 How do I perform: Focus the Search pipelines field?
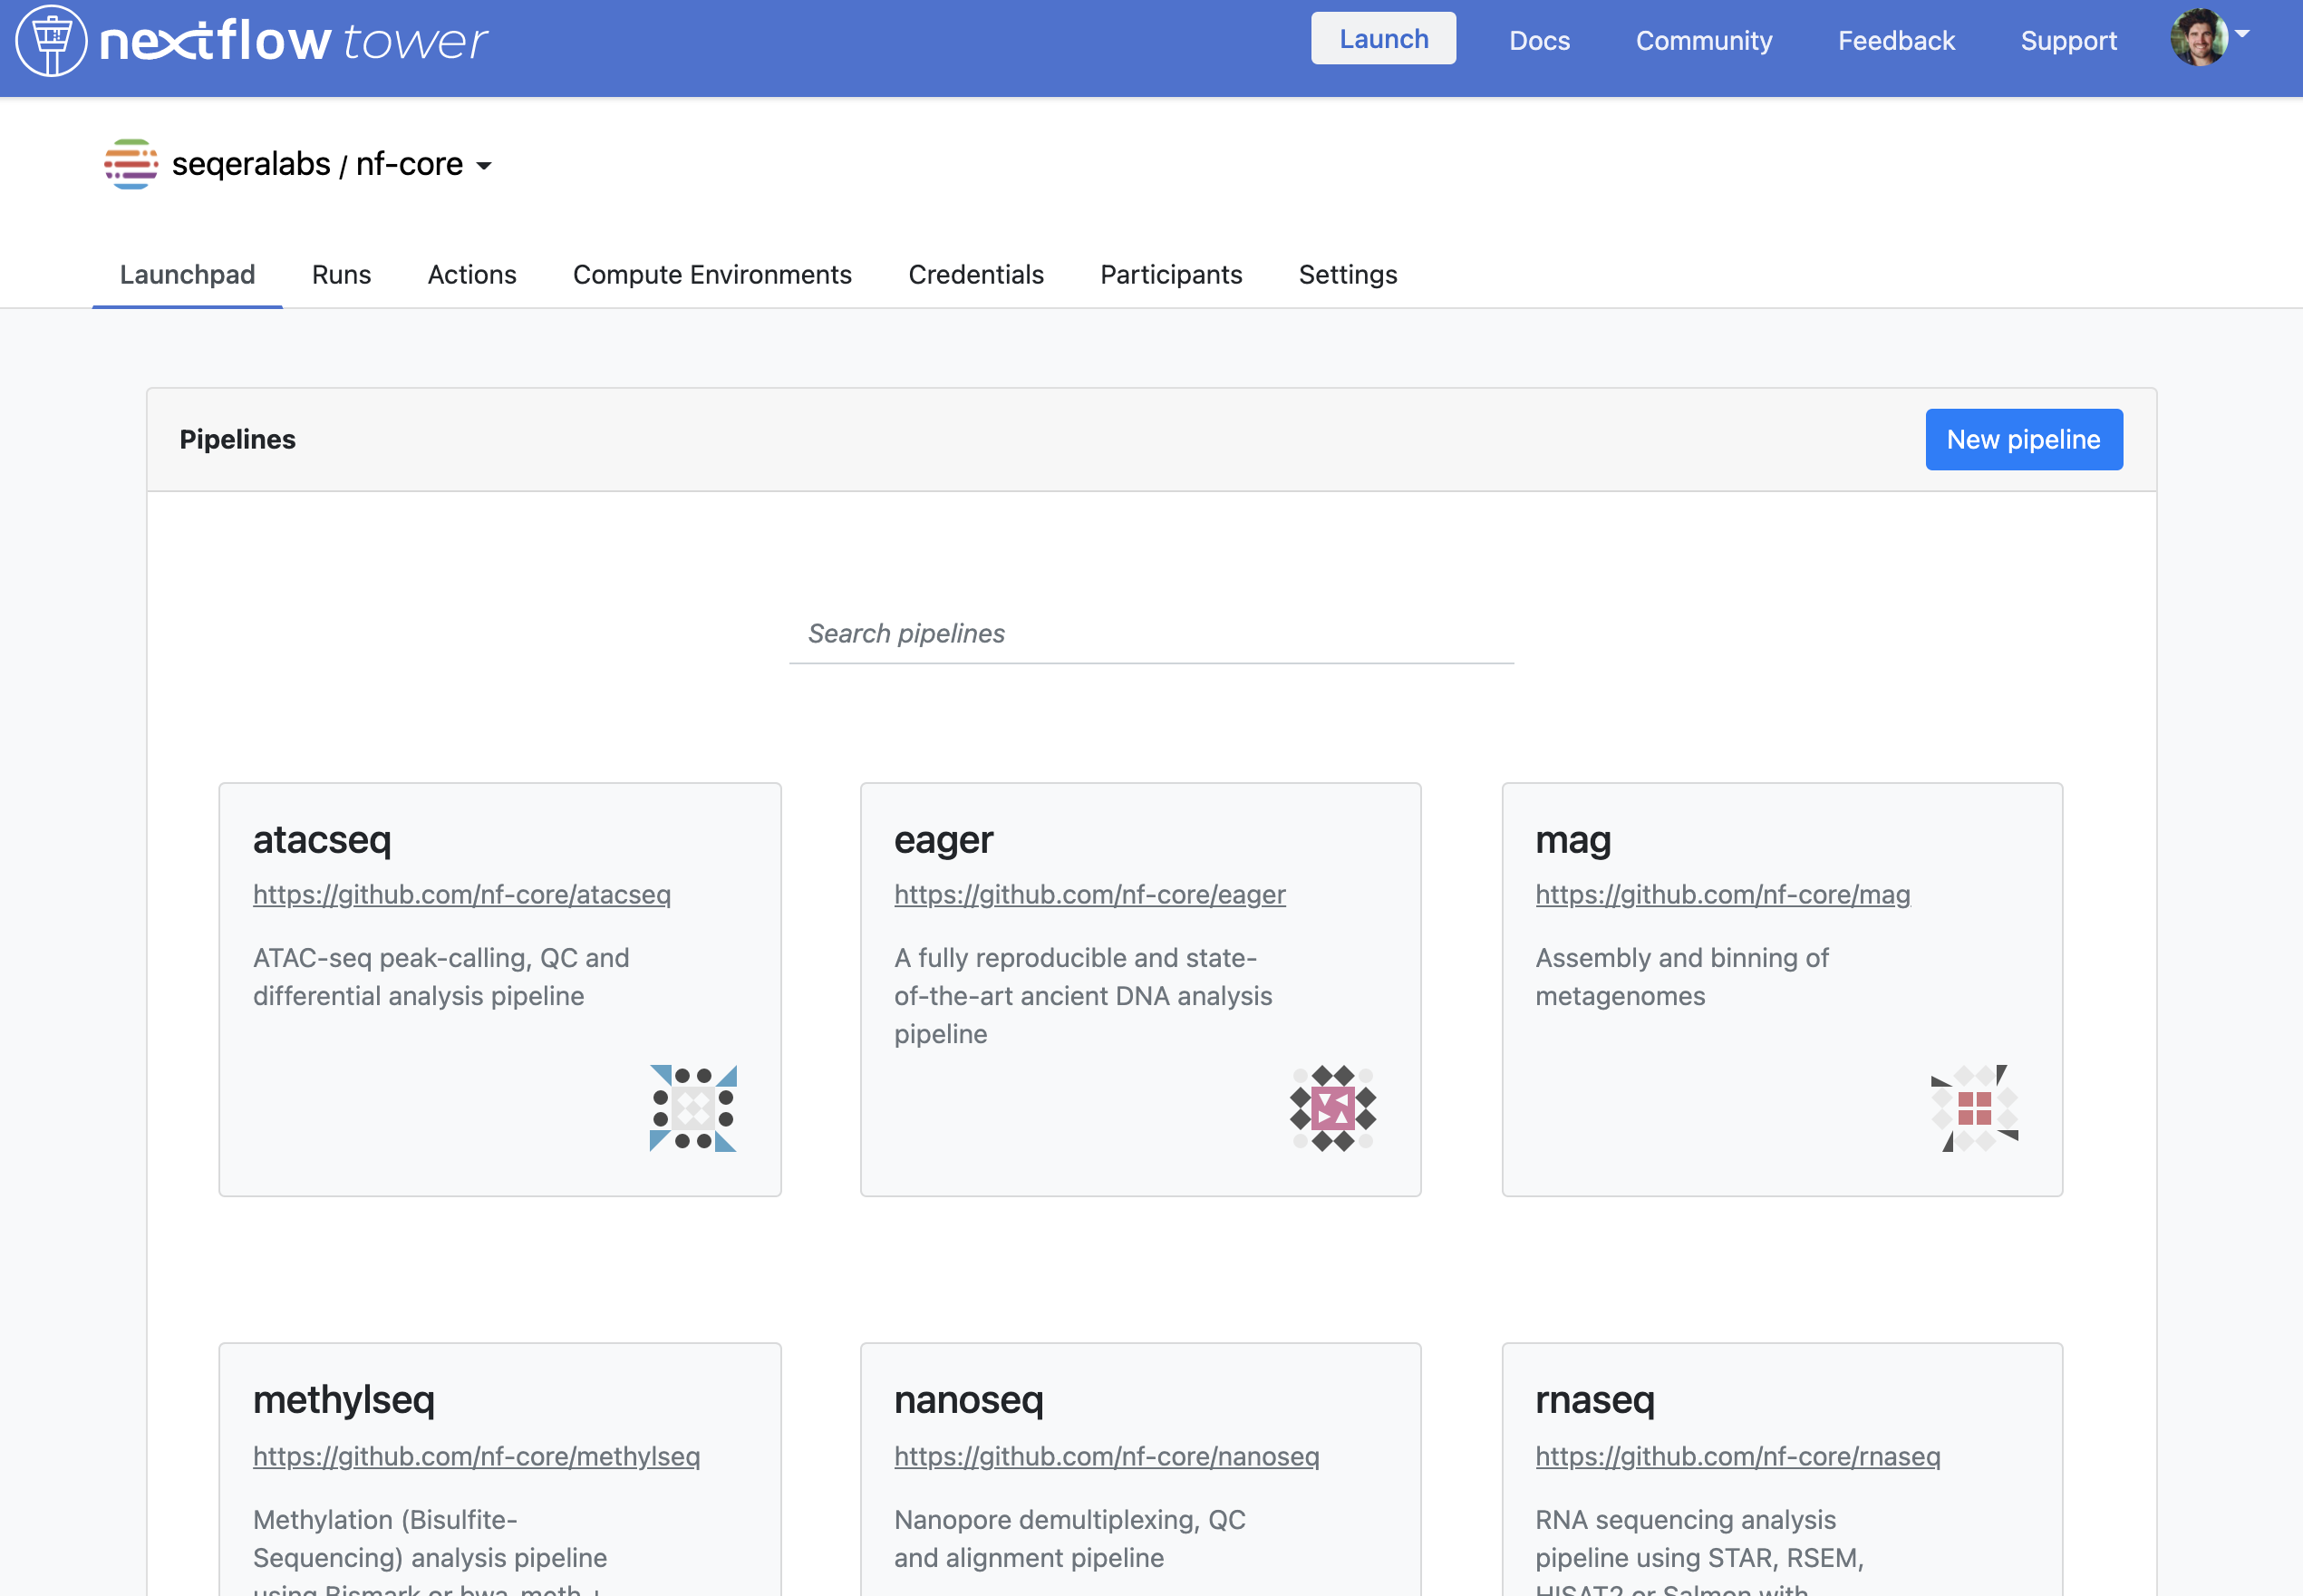click(1151, 633)
